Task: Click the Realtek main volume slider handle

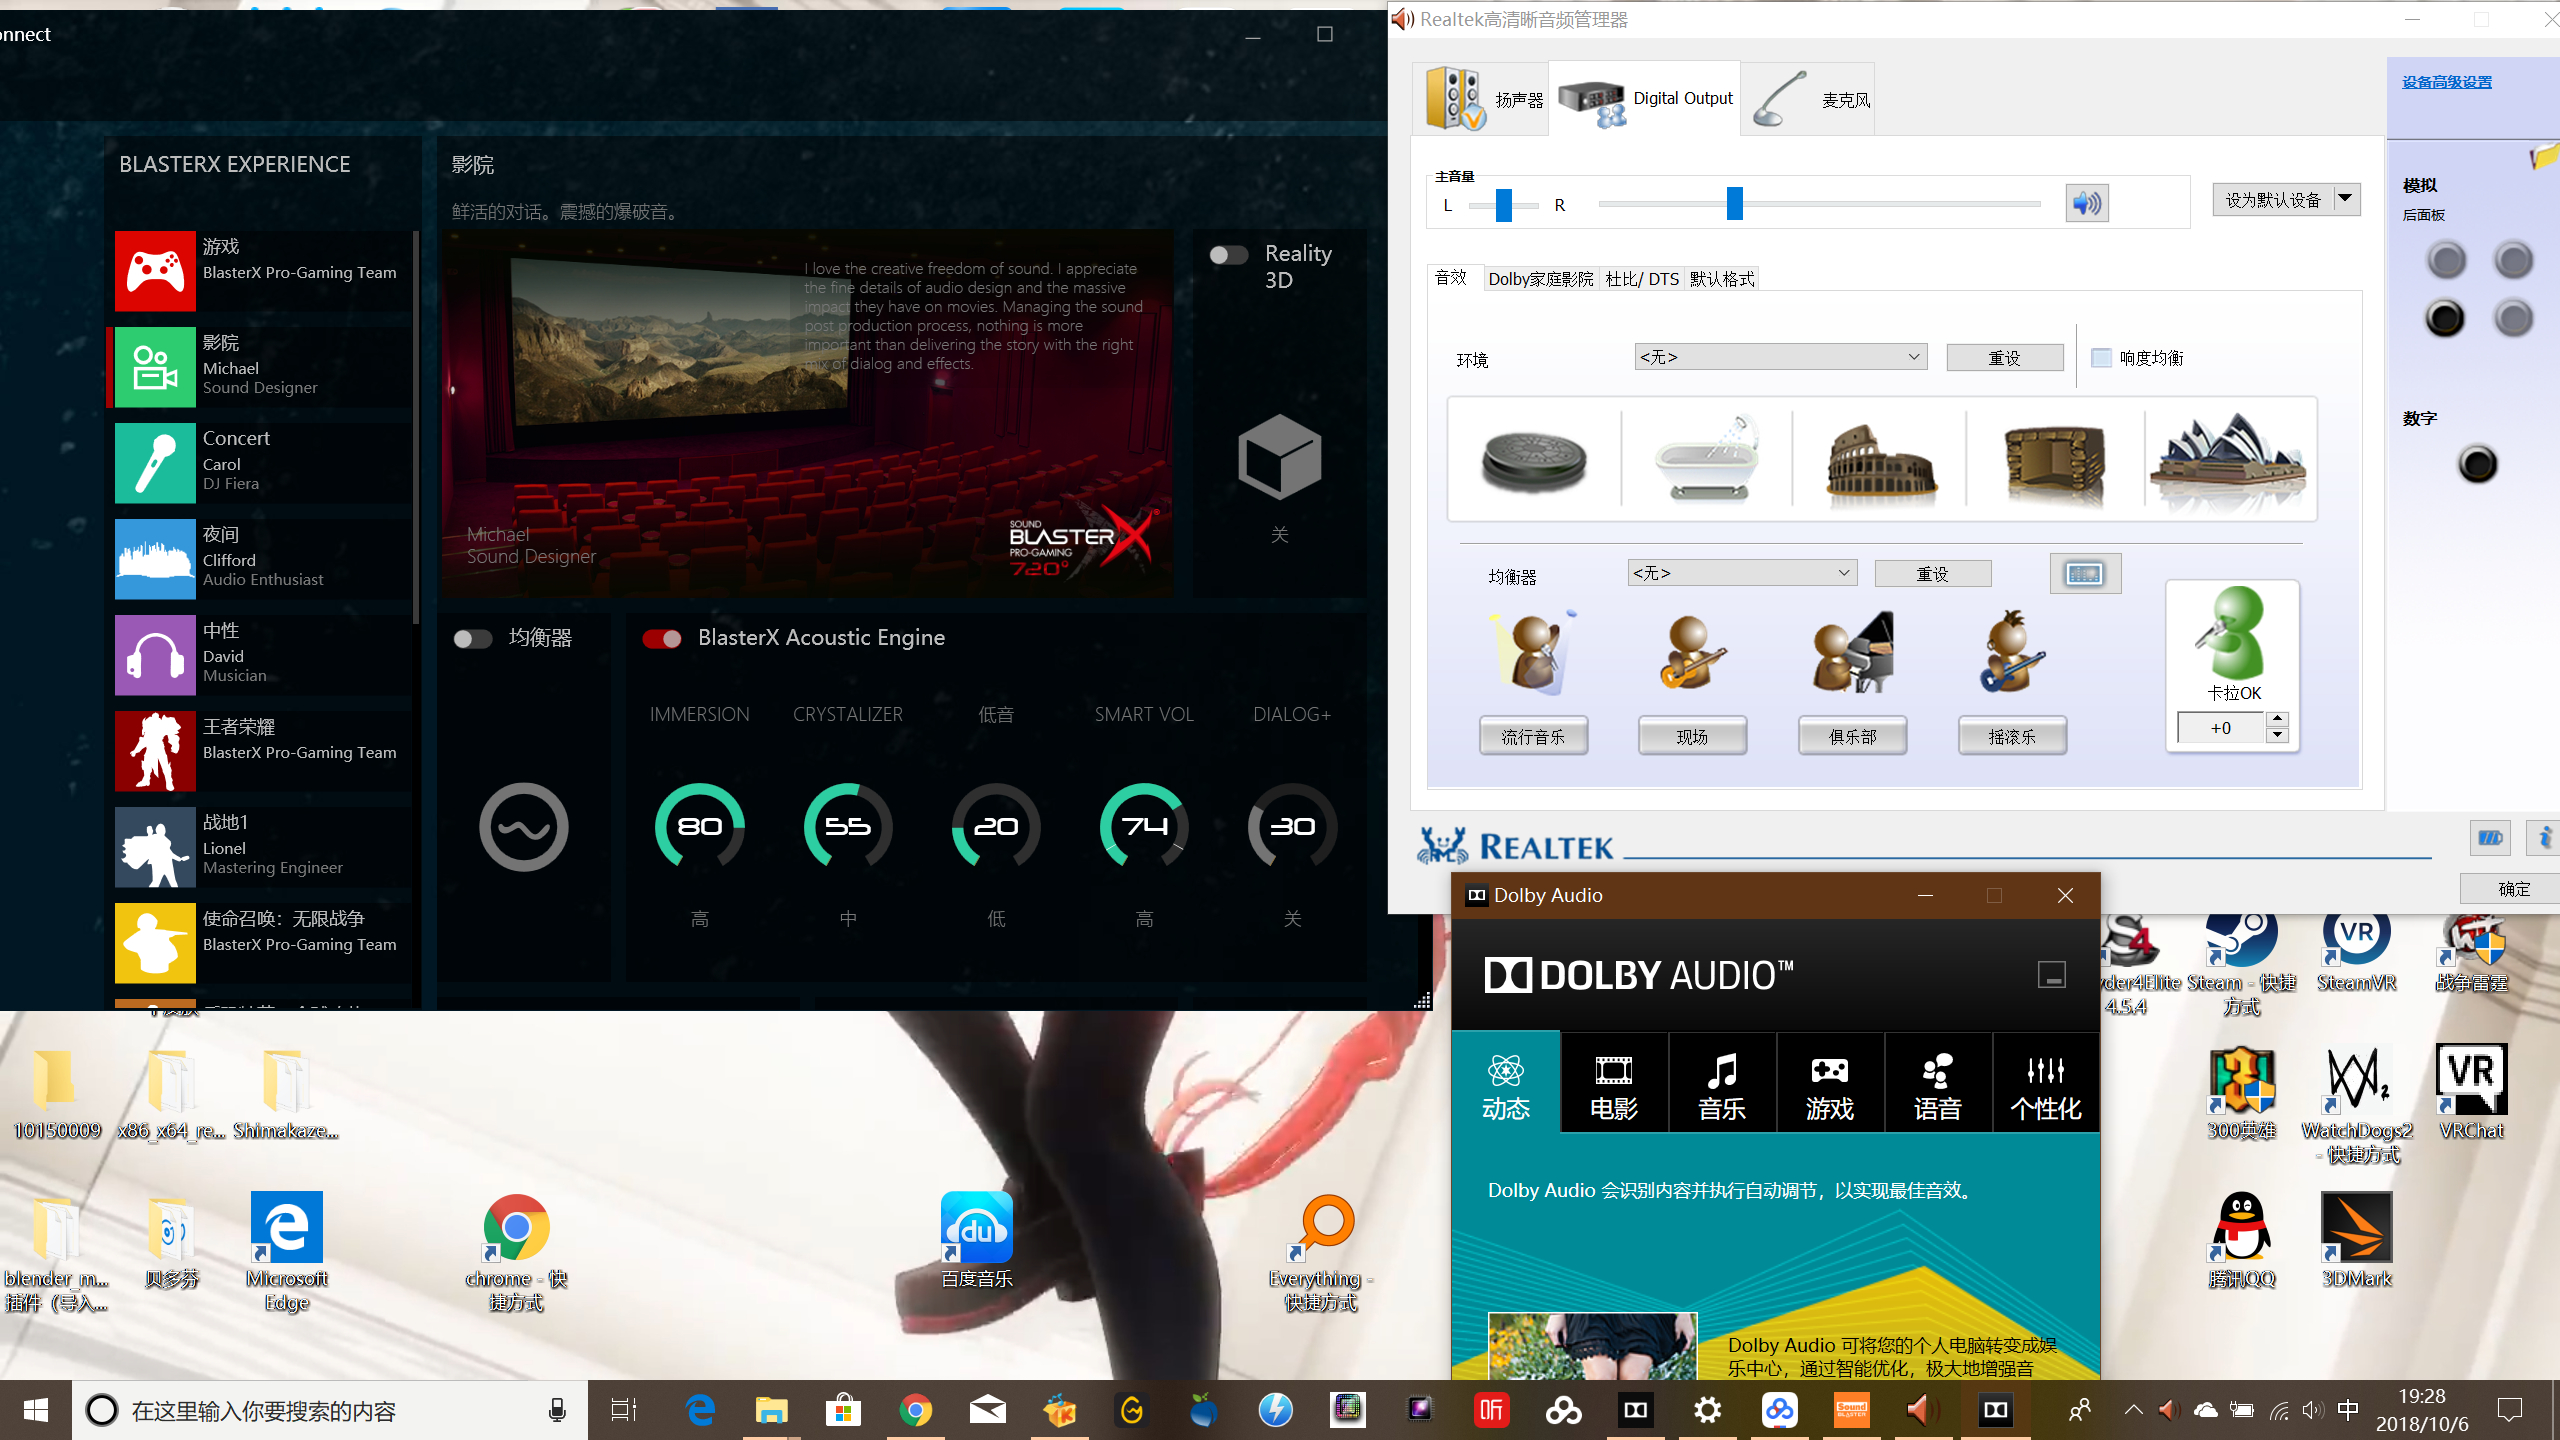Action: [1735, 204]
